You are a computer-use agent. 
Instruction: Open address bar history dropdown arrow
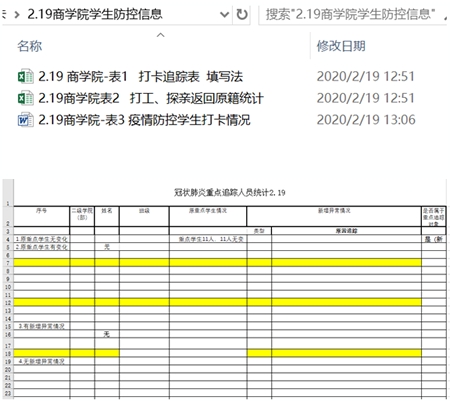[224, 15]
